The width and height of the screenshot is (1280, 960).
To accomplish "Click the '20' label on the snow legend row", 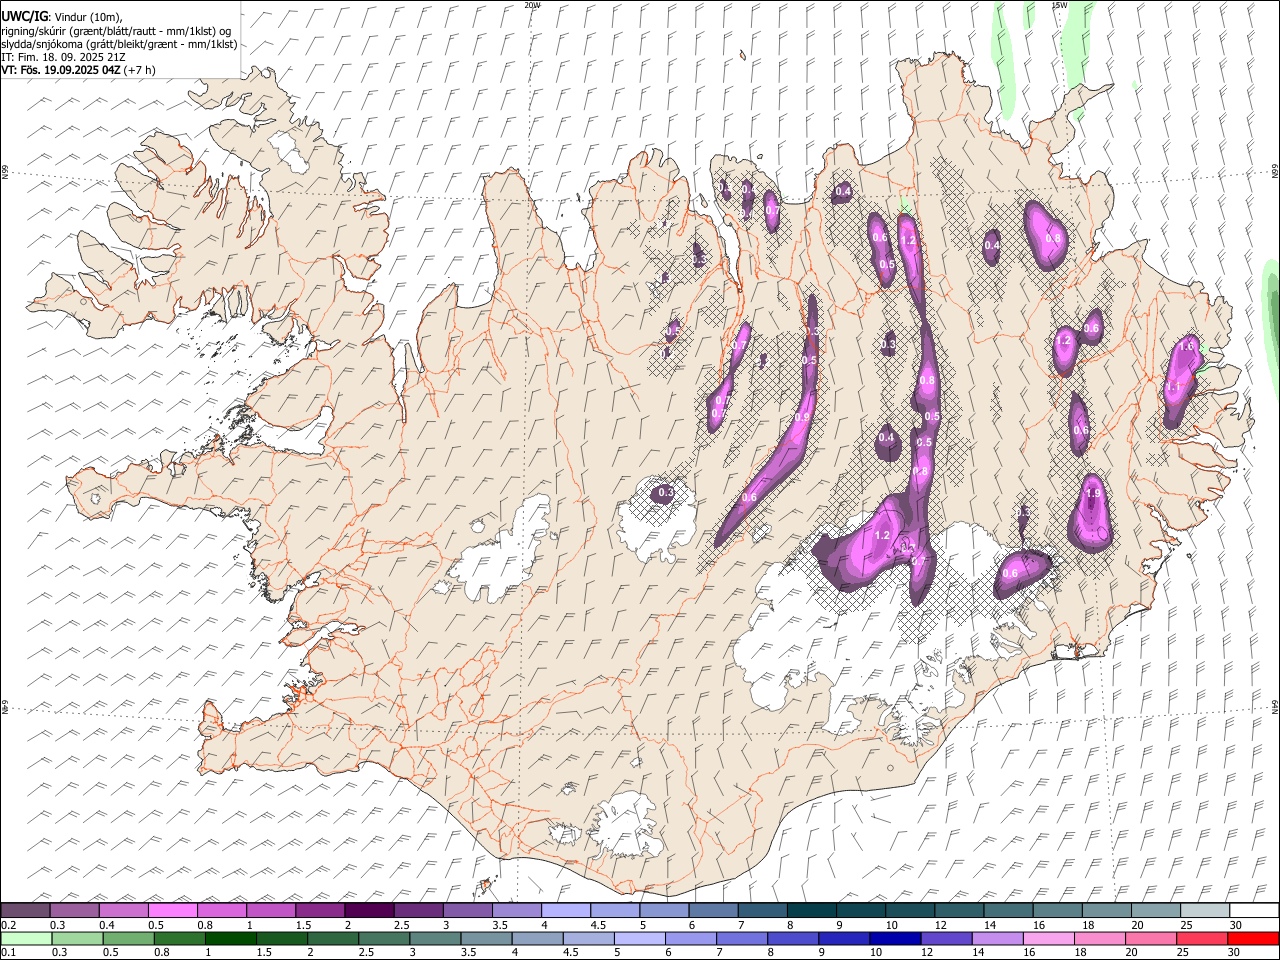I will [x=1138, y=925].
